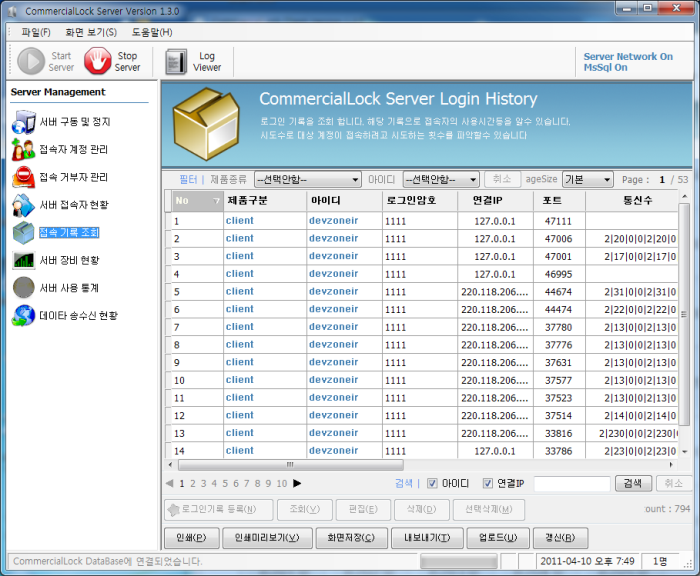Click the 1명 status bar entry
This screenshot has height=576, width=700.
(x=660, y=561)
